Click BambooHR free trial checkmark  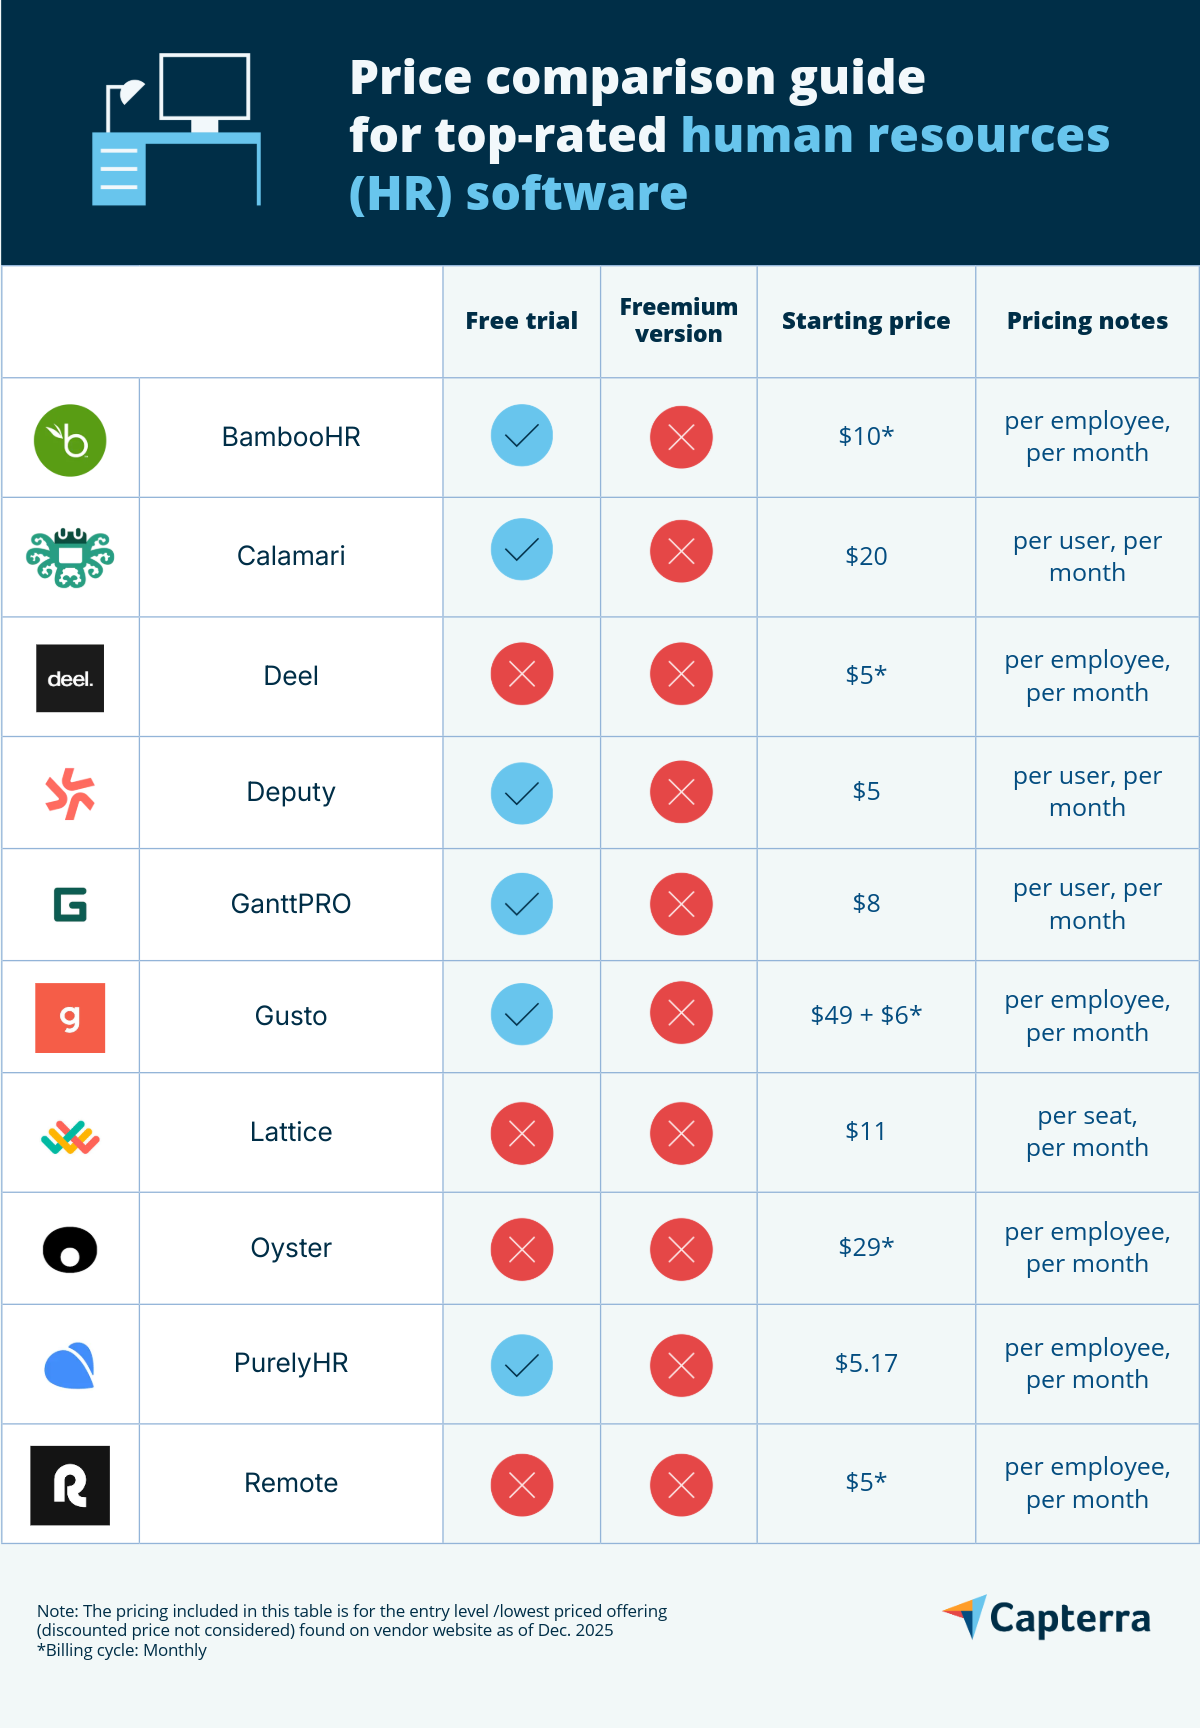coord(522,436)
